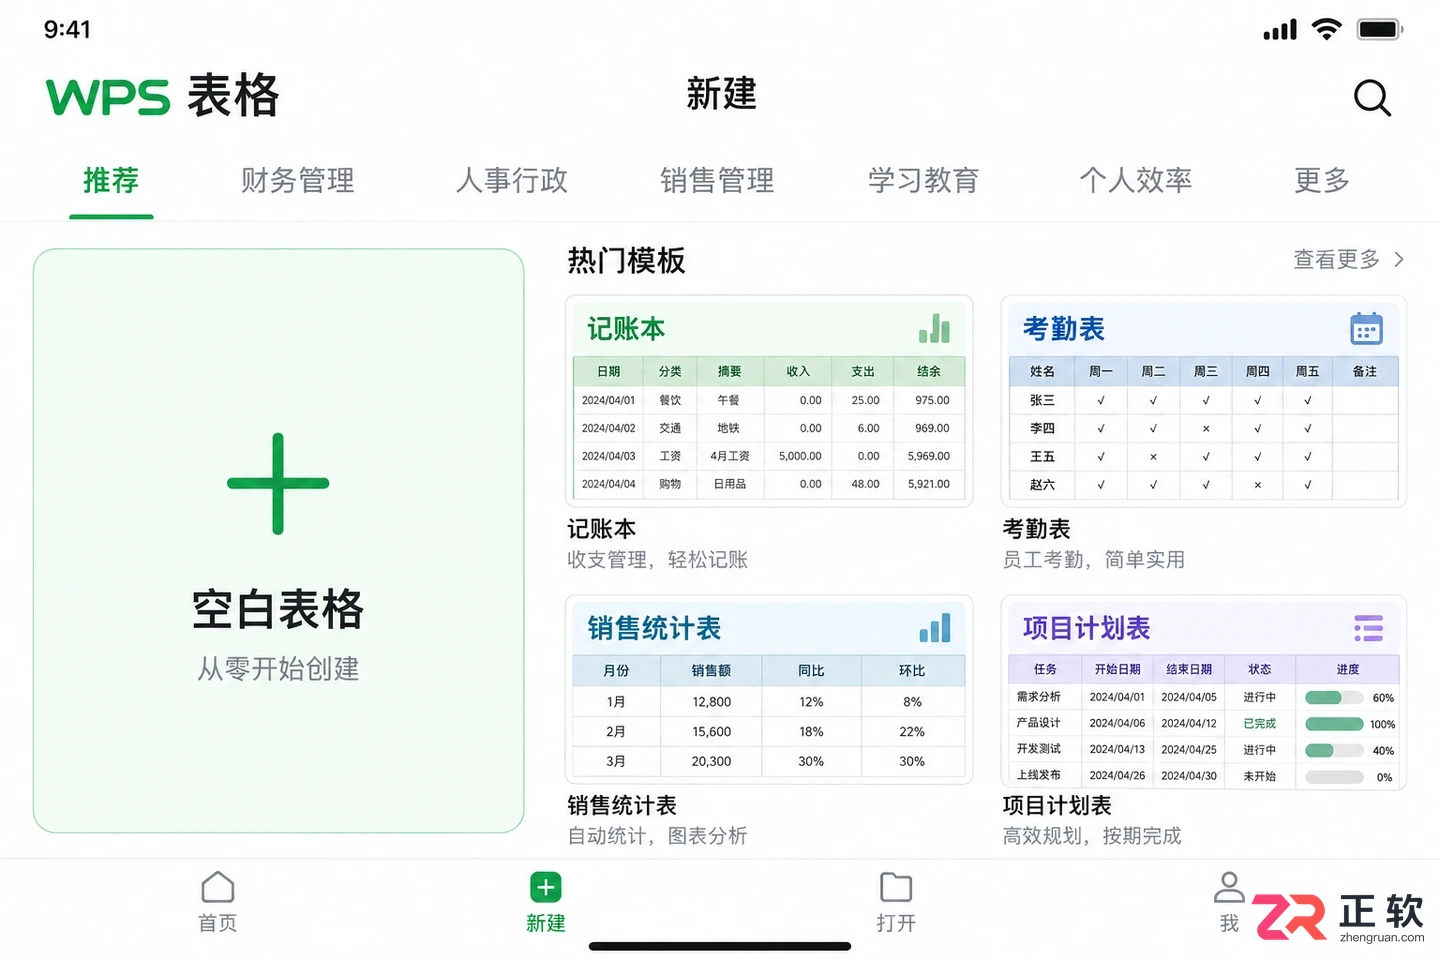1440x960 pixels.
Task: Expand chevron next to 查看更多
Action: (1399, 260)
